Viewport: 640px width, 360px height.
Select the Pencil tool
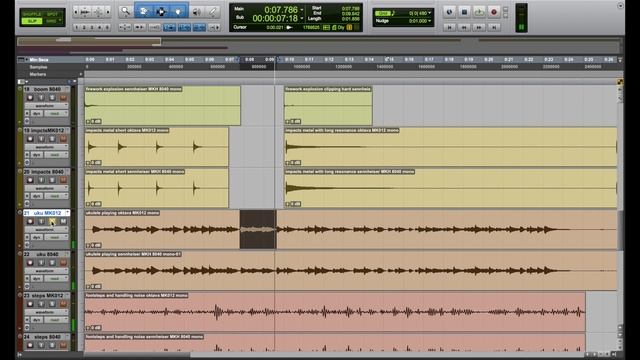213,12
